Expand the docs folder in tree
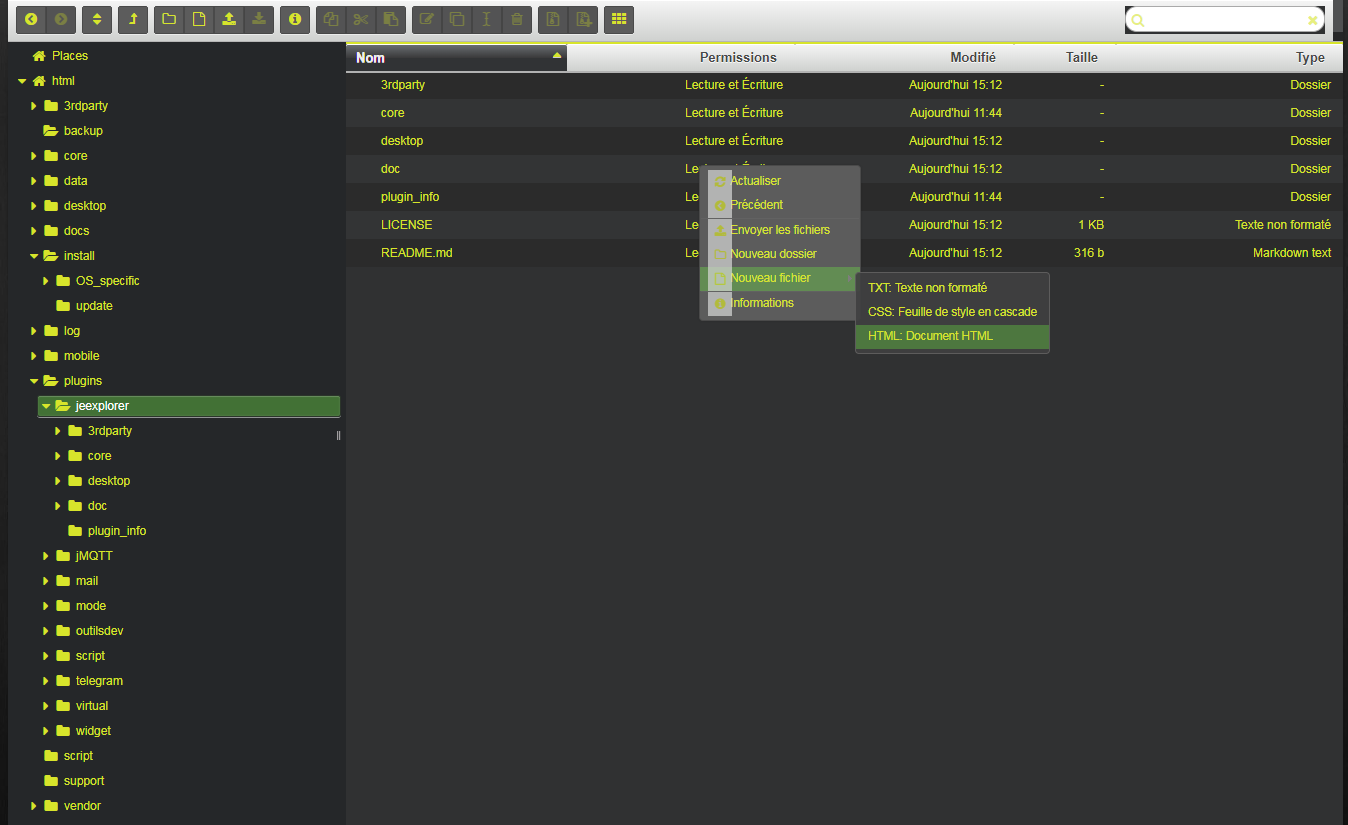 point(34,231)
